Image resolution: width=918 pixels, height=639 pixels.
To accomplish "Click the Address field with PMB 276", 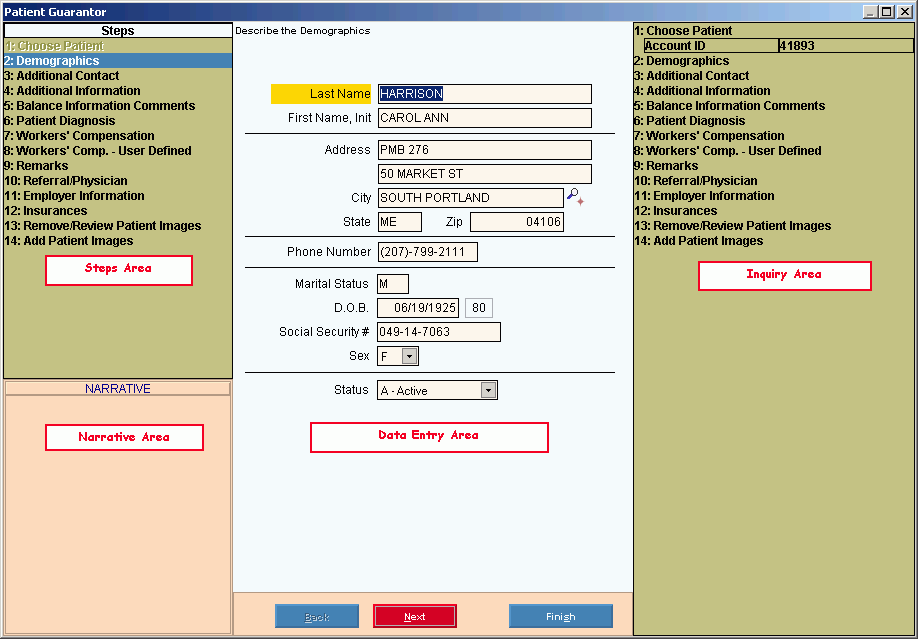I will click(484, 150).
